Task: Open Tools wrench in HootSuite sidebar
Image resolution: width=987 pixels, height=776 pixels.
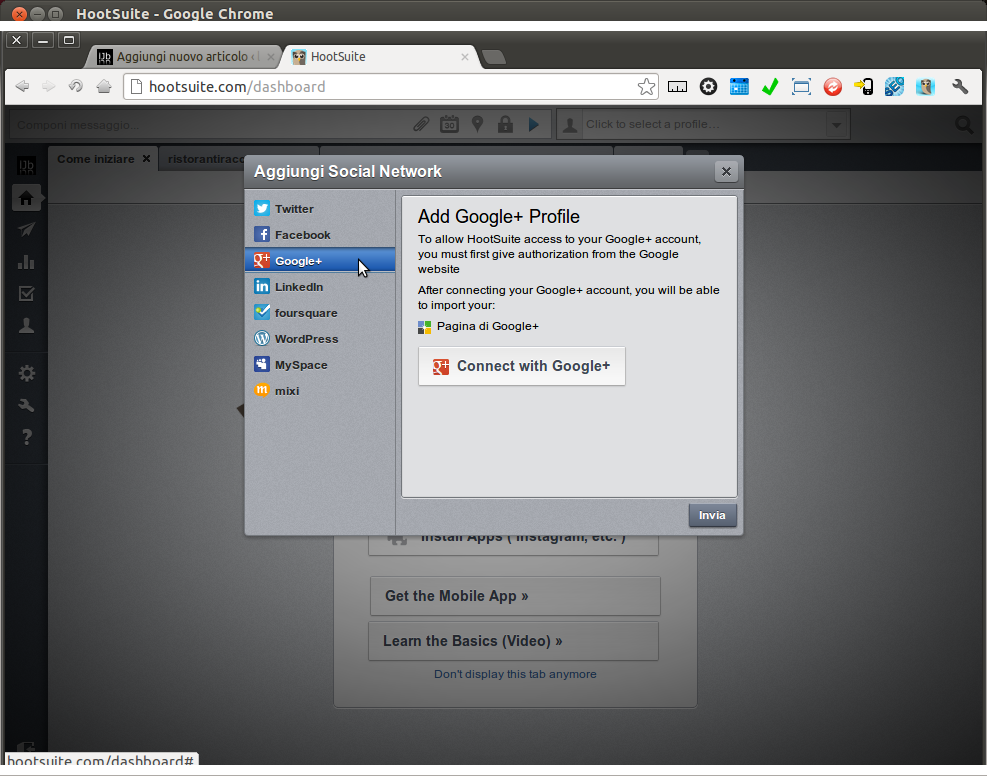Action: point(26,405)
